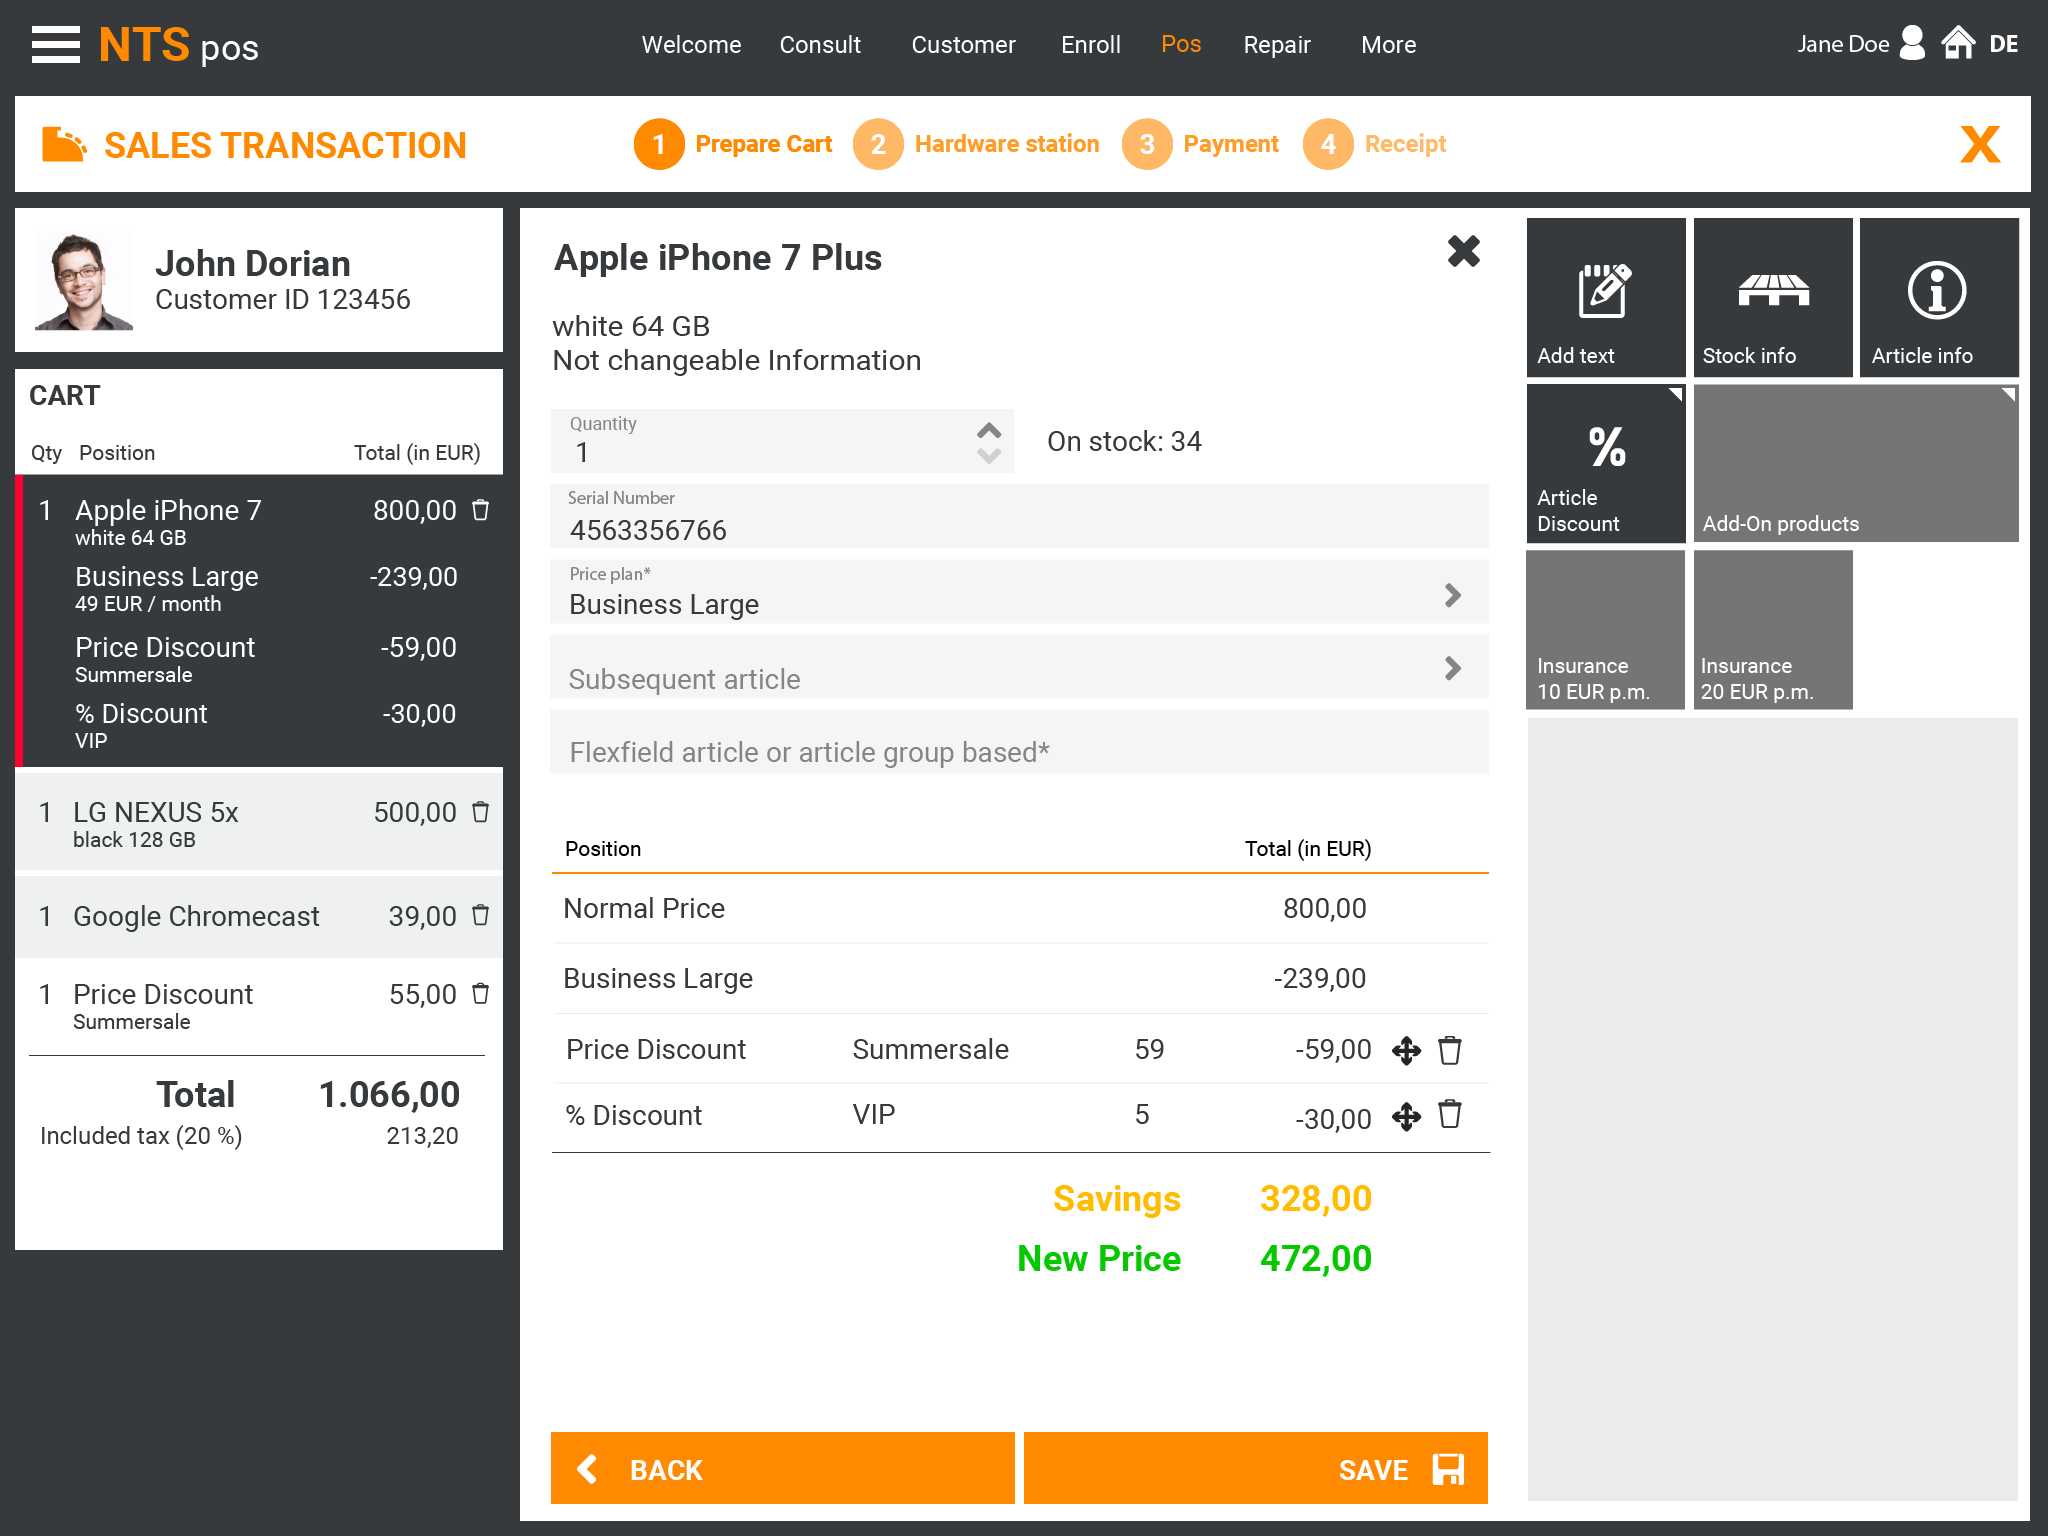Image resolution: width=2048 pixels, height=1536 pixels.
Task: Open the Consult menu
Action: coord(820,45)
